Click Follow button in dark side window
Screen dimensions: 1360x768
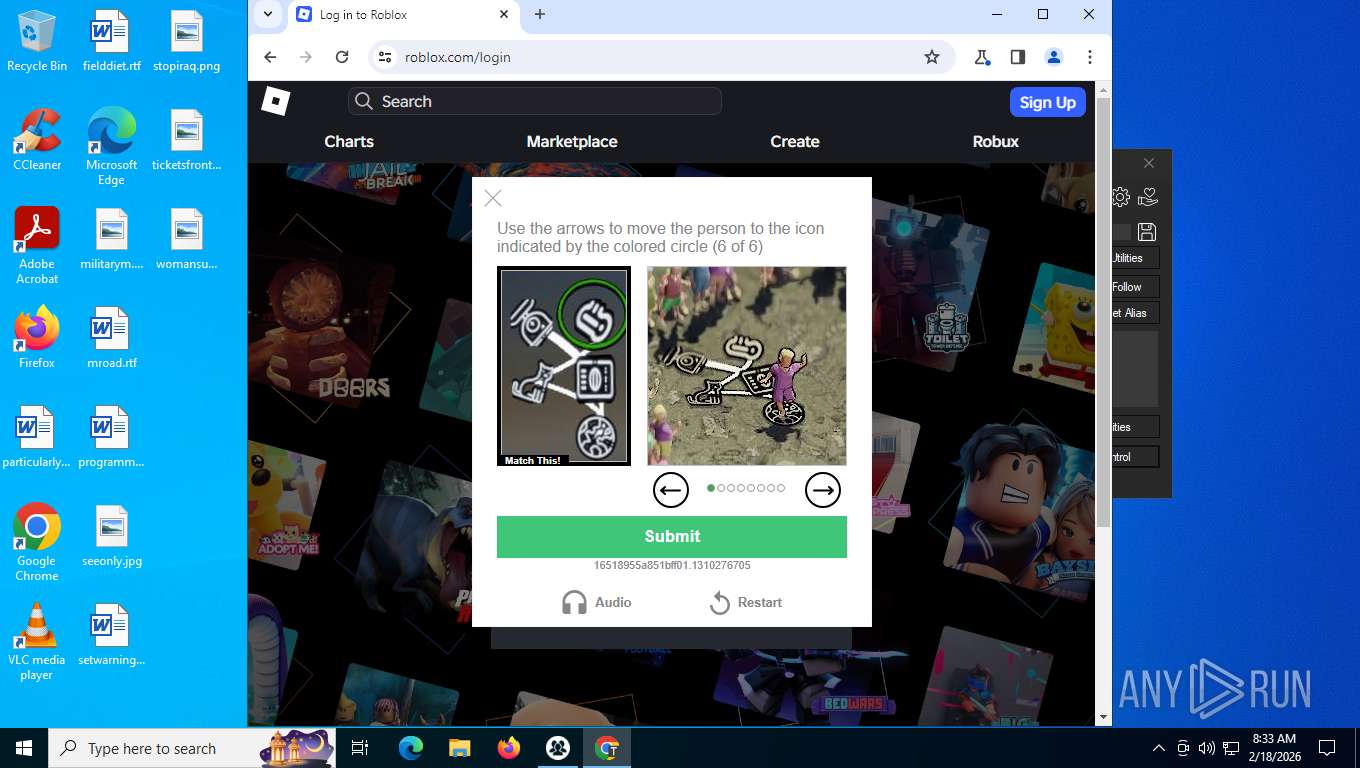point(1135,286)
